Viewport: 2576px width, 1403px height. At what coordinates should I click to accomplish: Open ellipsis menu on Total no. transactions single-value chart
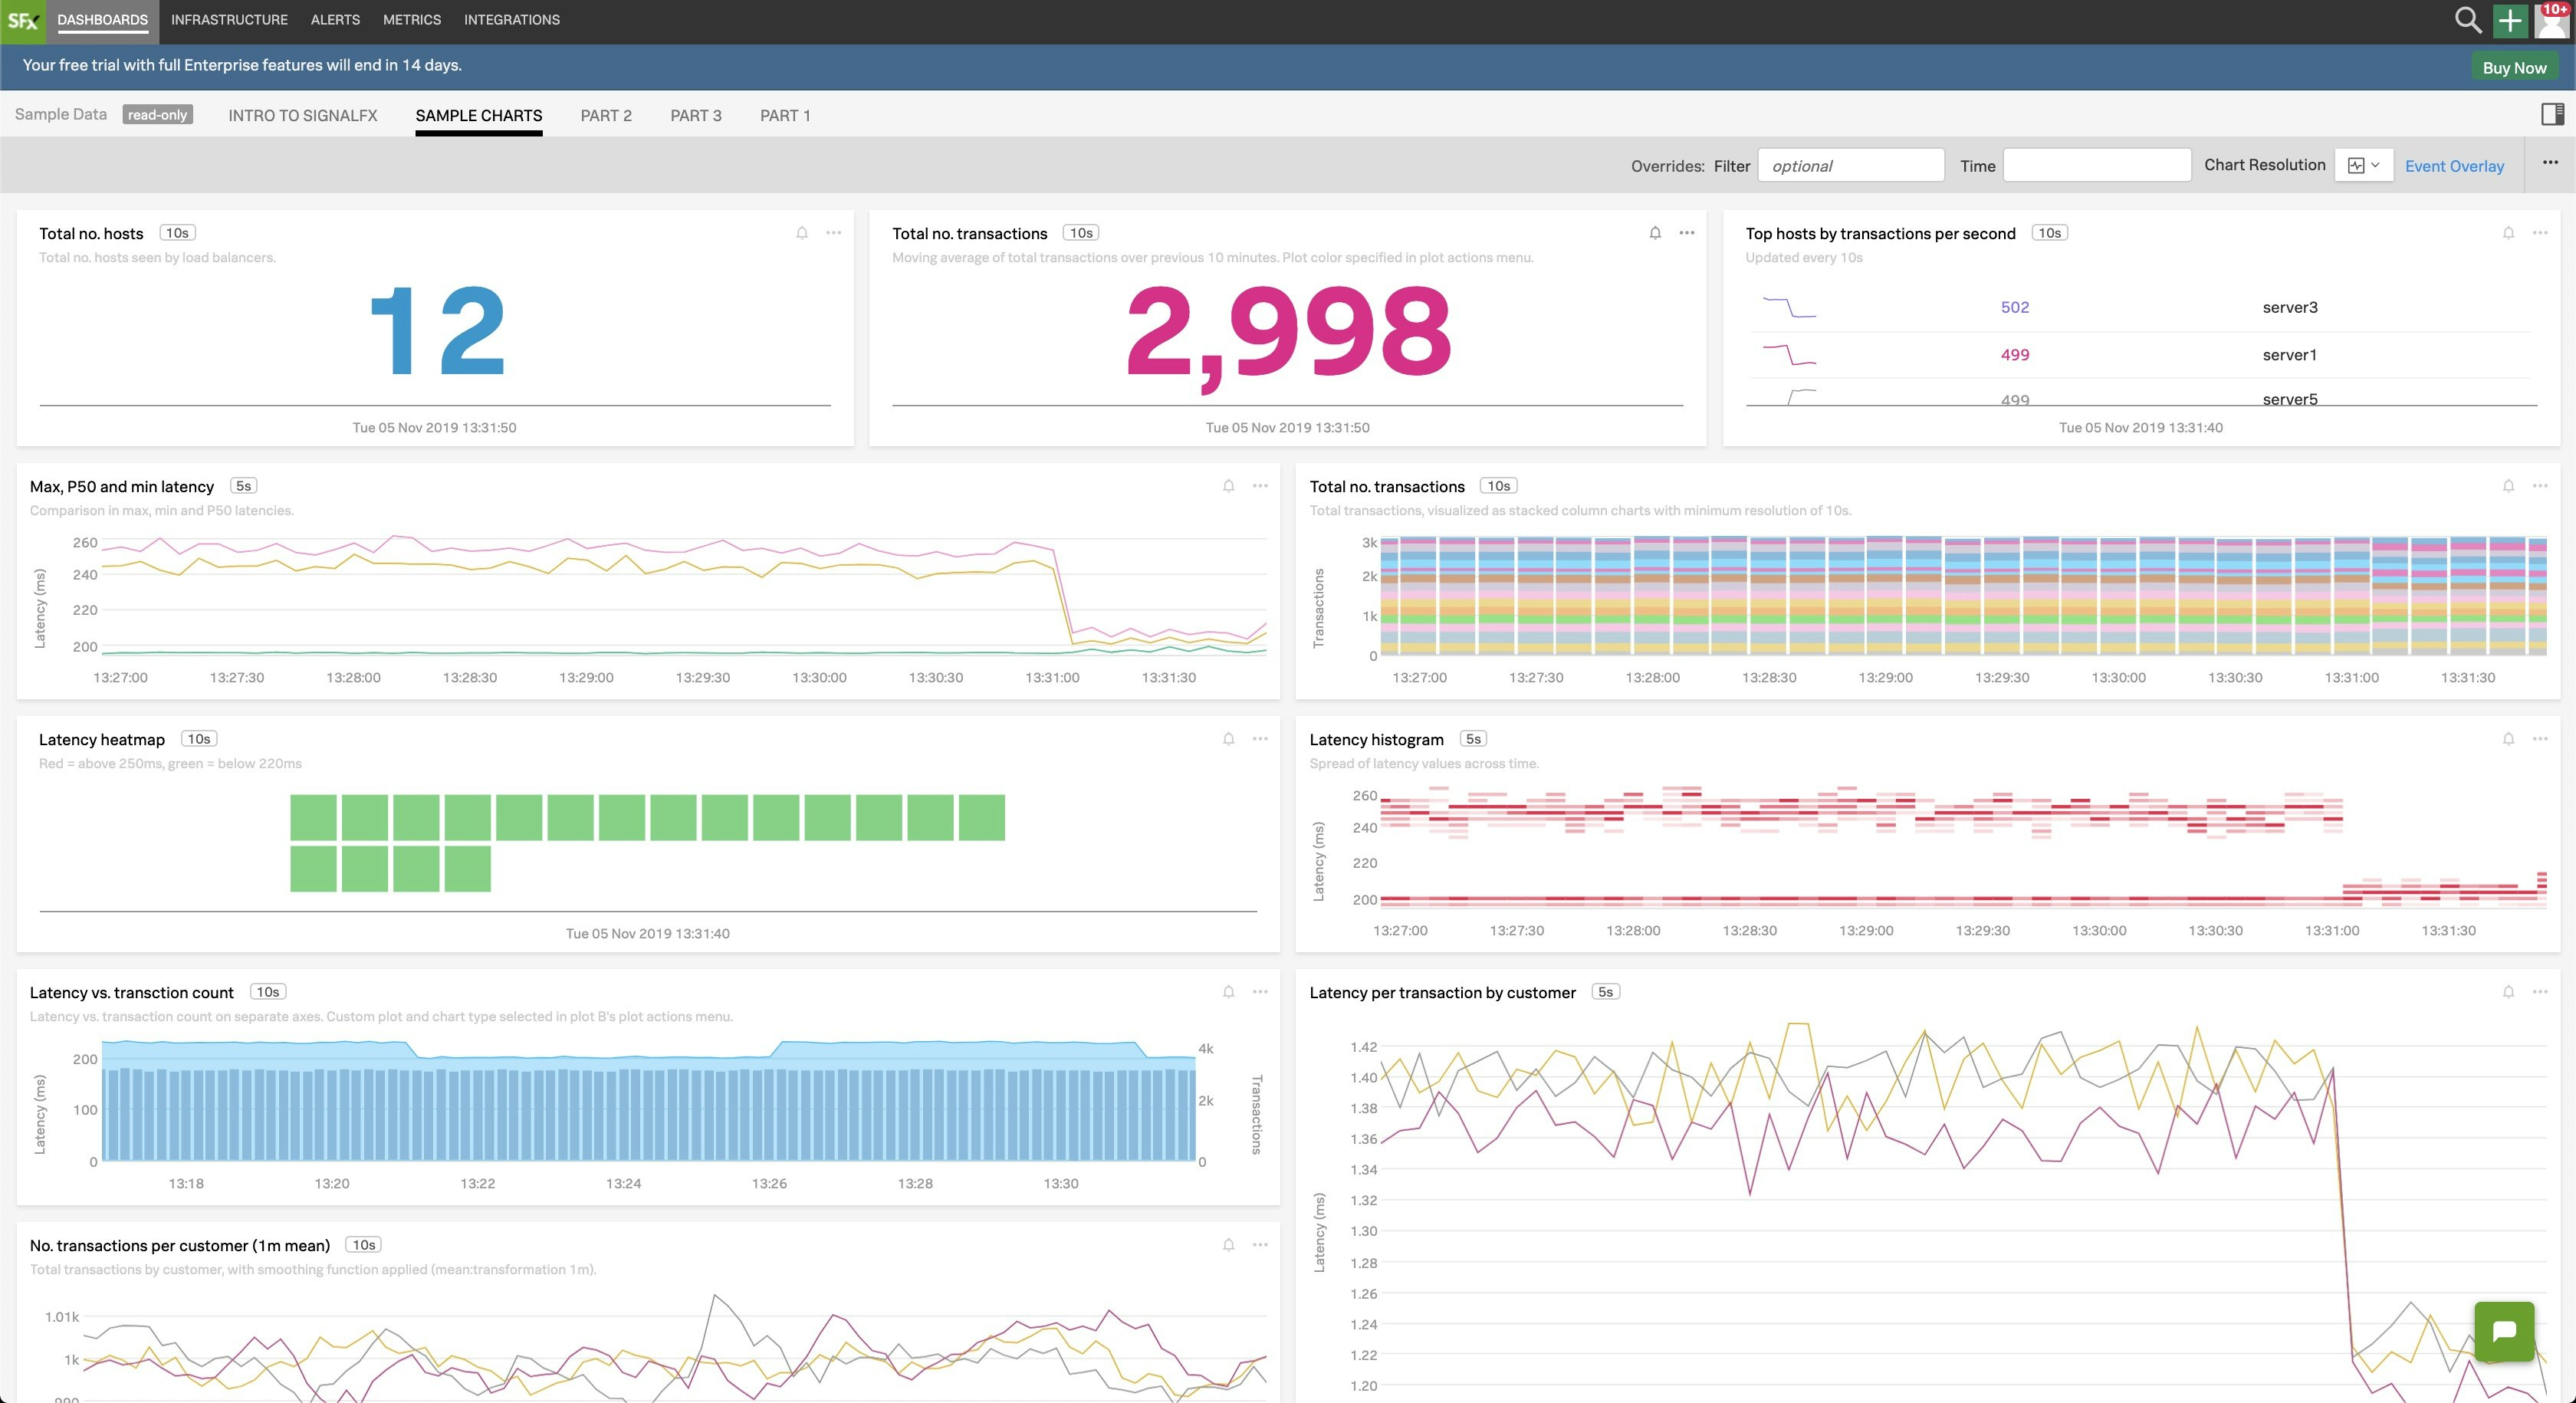click(1687, 233)
